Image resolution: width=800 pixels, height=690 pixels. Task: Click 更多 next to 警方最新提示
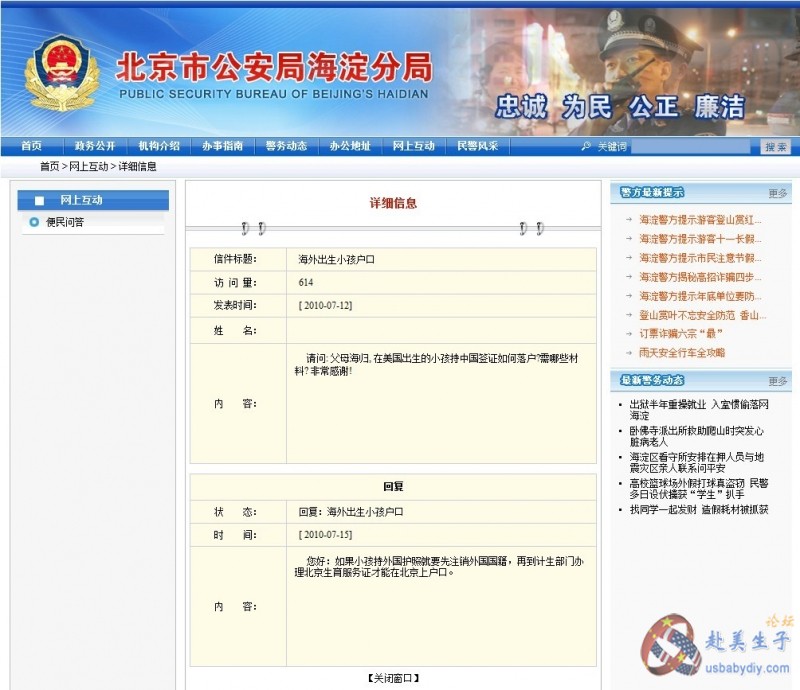point(778,193)
